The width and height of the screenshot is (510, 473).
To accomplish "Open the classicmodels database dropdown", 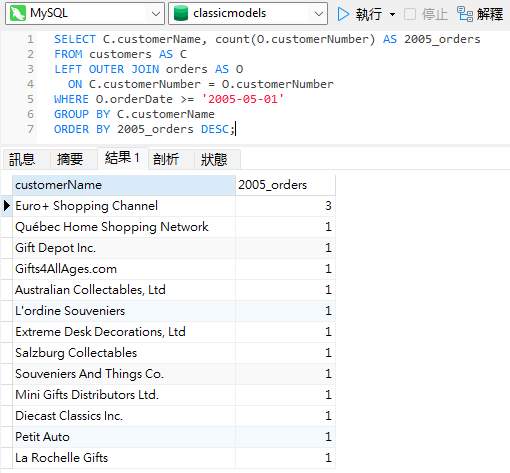I will coord(319,14).
